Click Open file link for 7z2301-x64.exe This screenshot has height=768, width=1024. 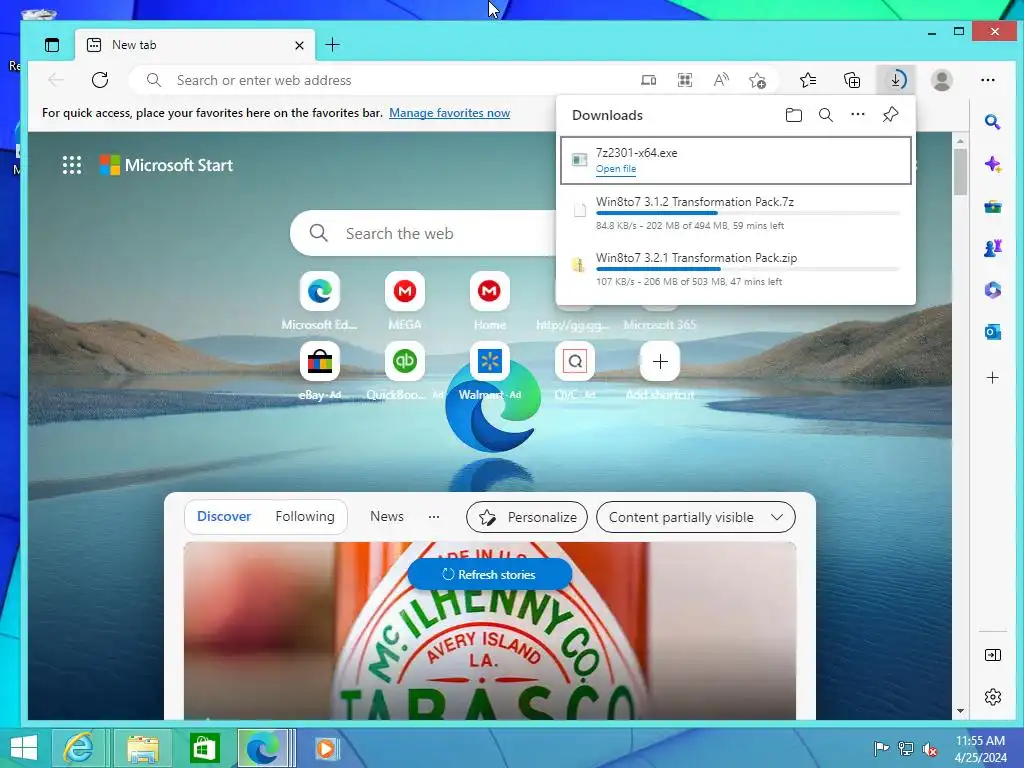pos(615,169)
